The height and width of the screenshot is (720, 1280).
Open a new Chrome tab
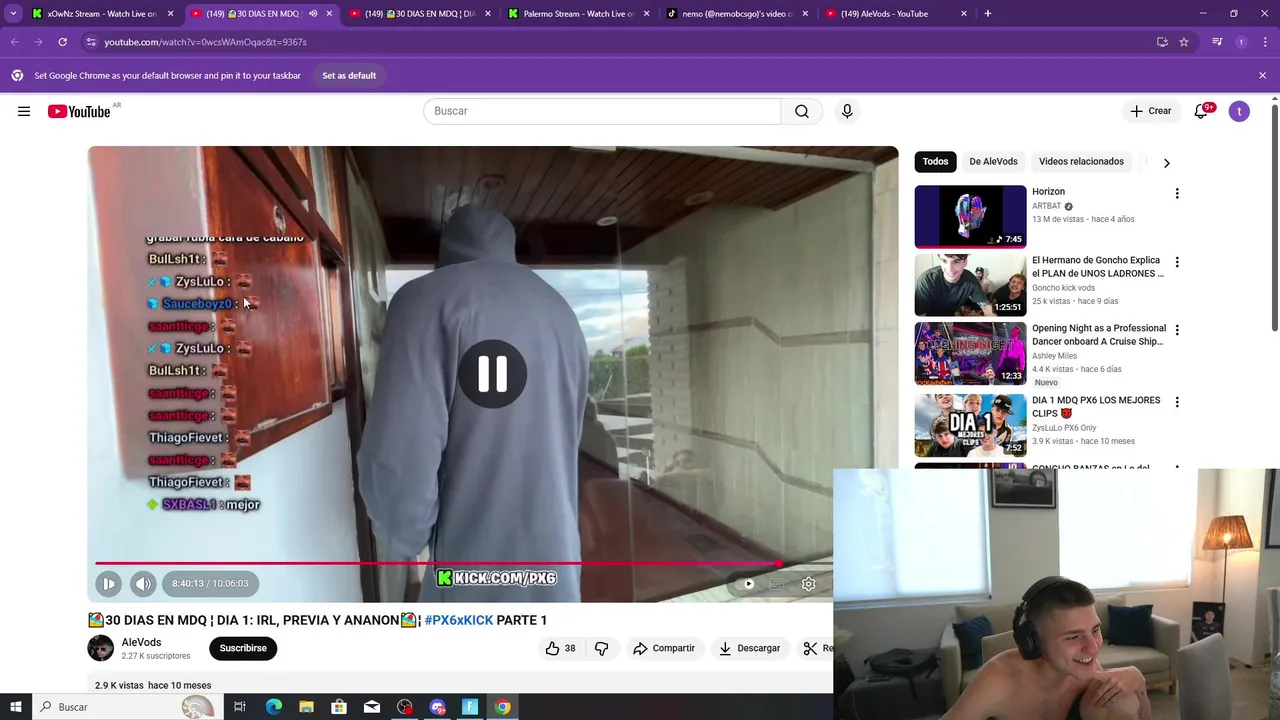[988, 14]
